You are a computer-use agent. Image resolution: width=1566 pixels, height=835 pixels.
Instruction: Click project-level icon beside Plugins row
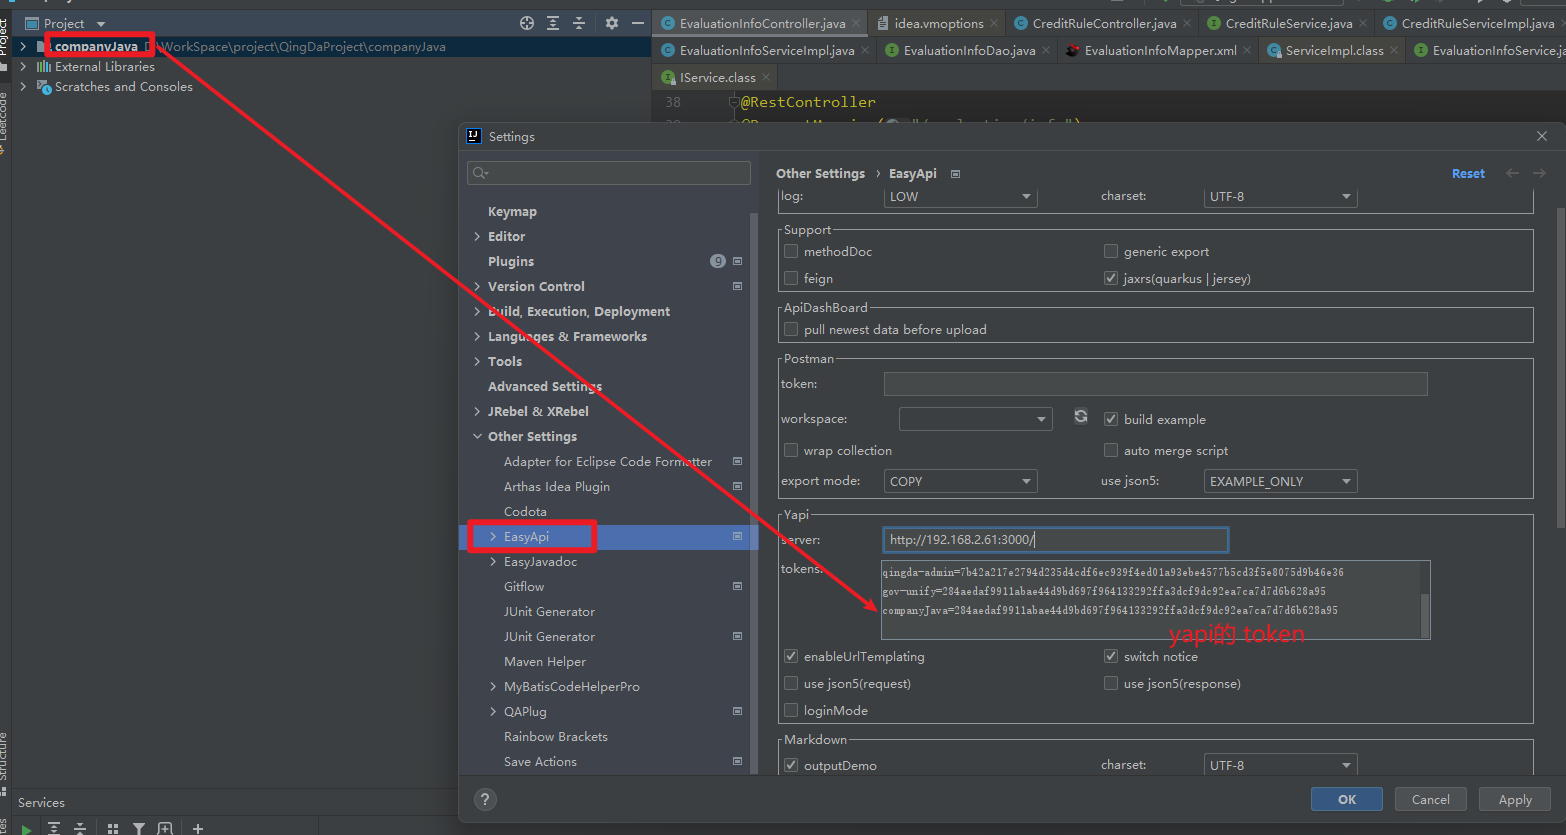(x=738, y=261)
